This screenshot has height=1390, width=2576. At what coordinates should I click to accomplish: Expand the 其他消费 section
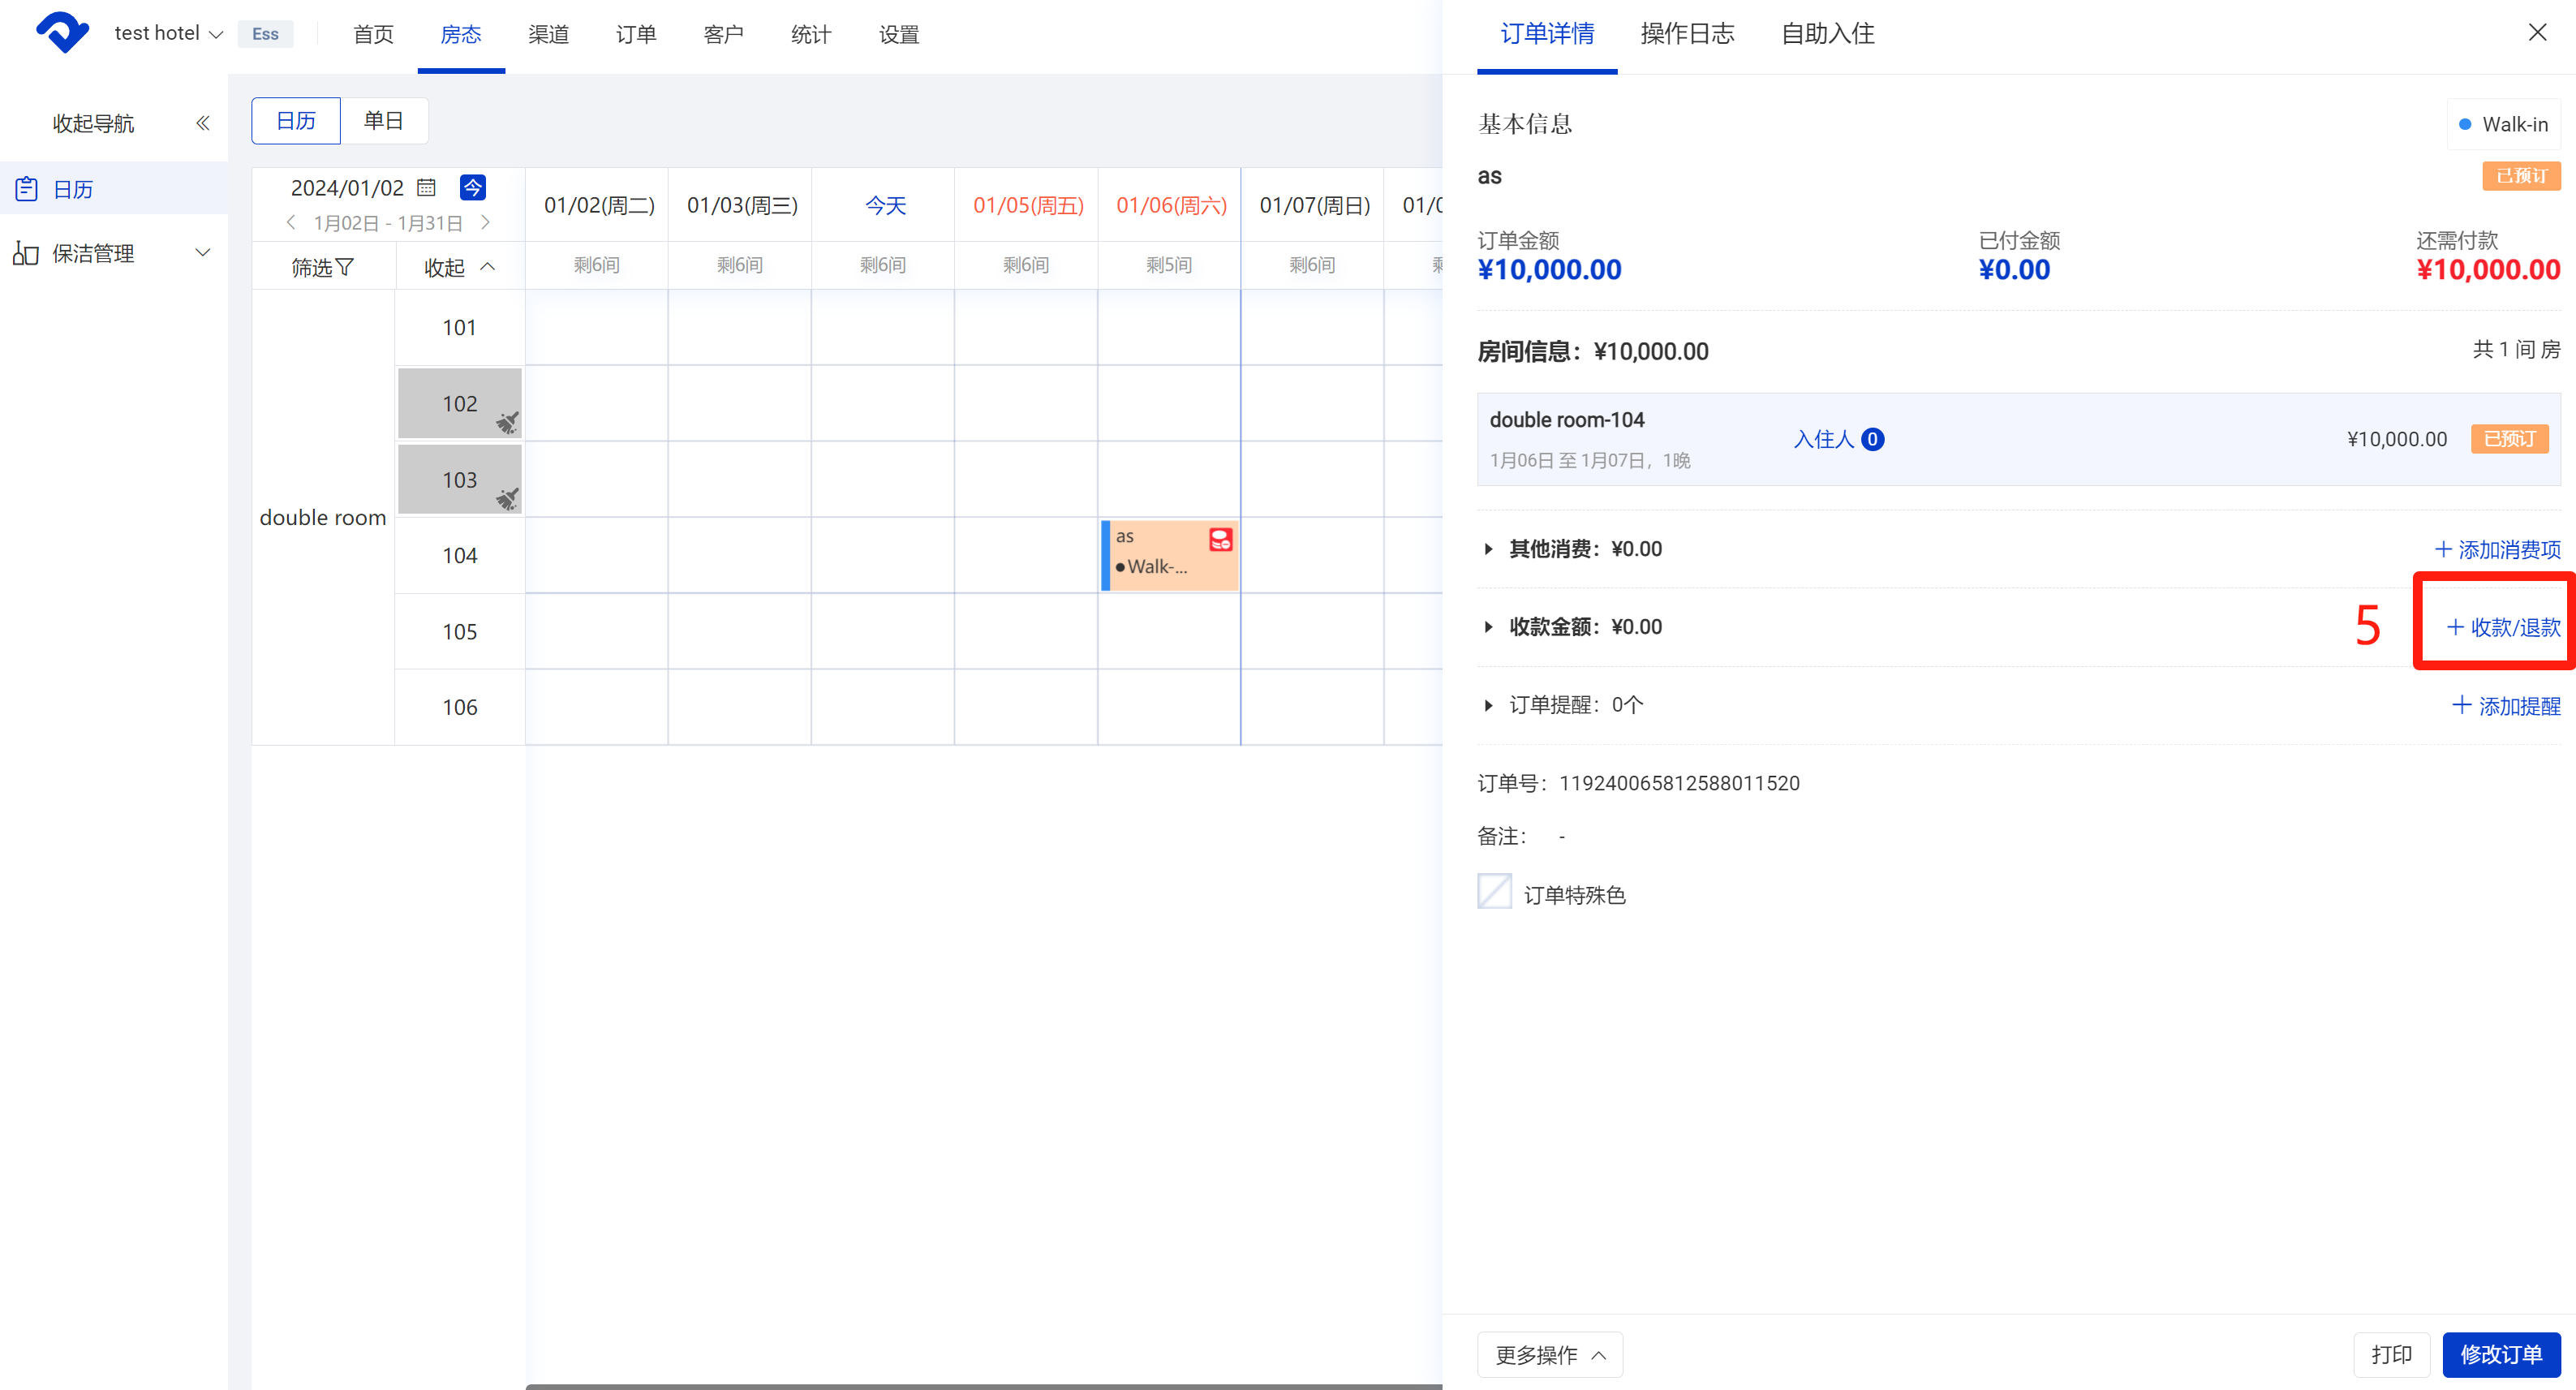(x=1488, y=549)
